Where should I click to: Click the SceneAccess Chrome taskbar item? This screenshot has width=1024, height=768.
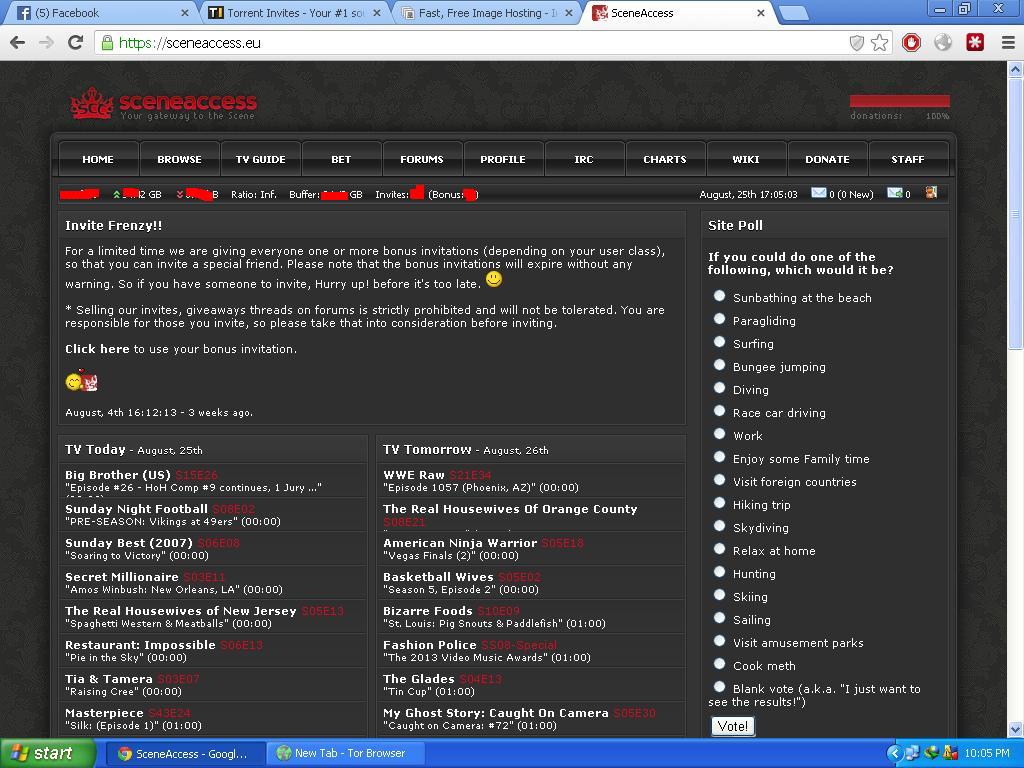185,753
